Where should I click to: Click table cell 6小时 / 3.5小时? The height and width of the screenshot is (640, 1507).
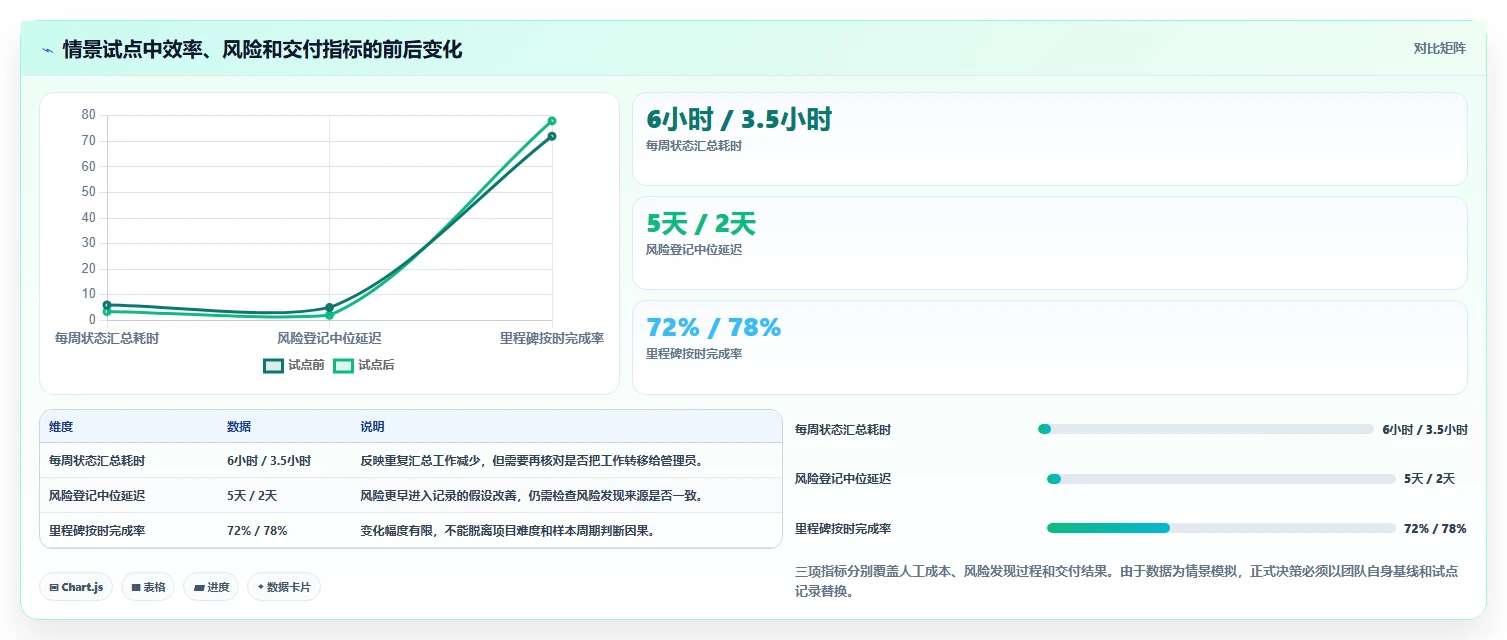pyautogui.click(x=269, y=461)
